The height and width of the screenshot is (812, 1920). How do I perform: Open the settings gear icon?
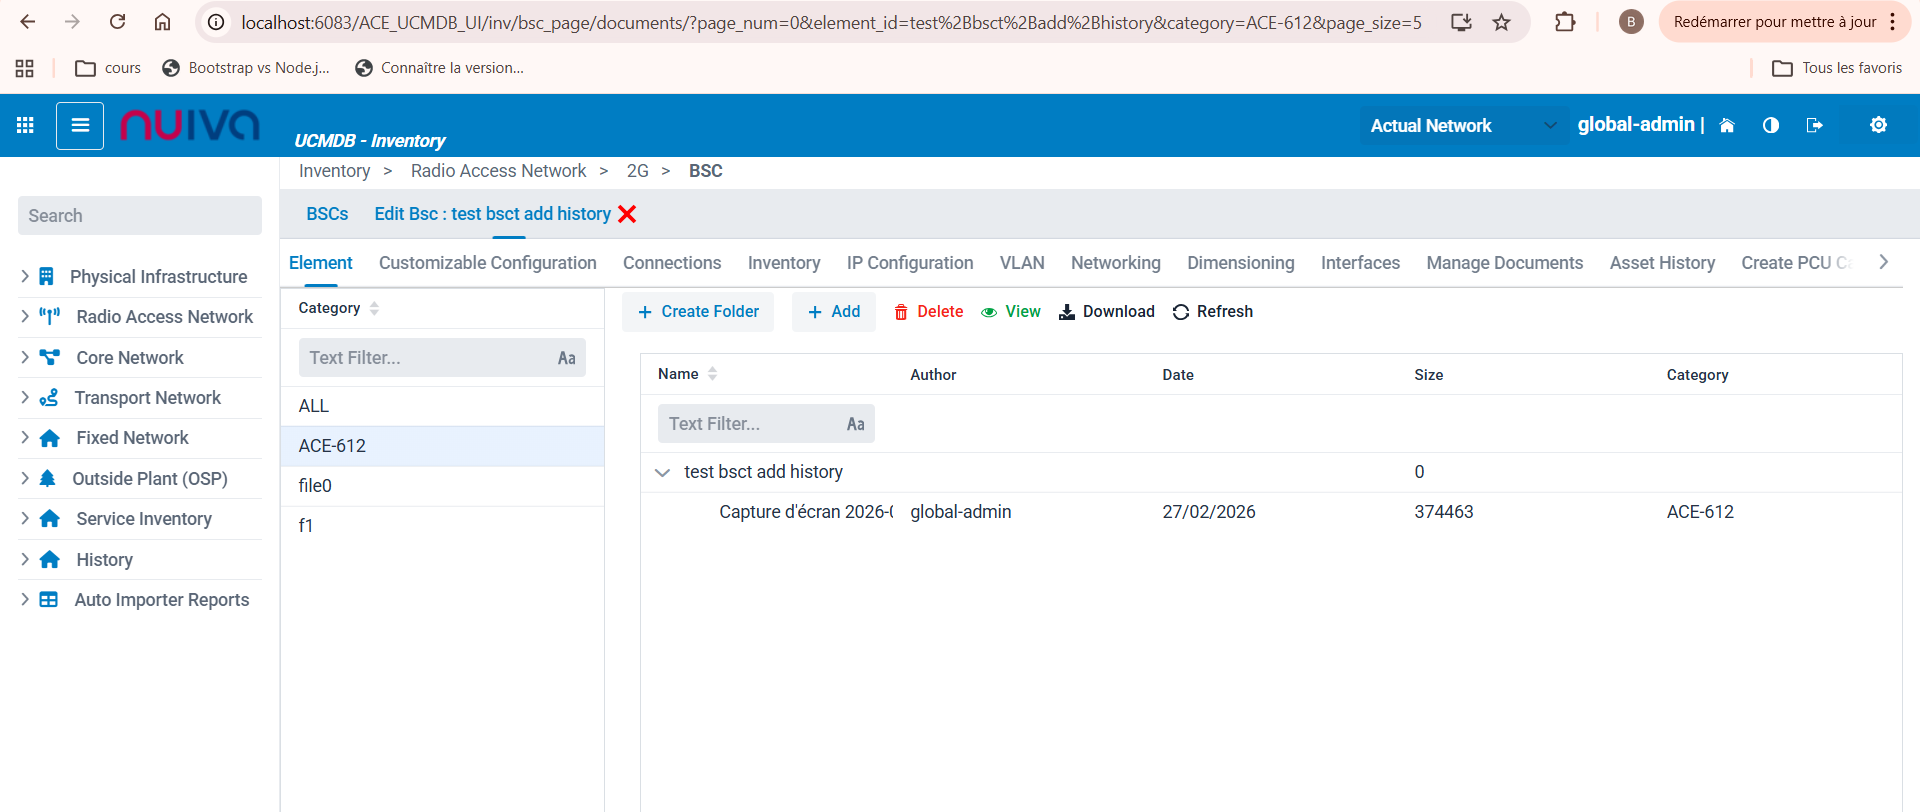coord(1878,125)
